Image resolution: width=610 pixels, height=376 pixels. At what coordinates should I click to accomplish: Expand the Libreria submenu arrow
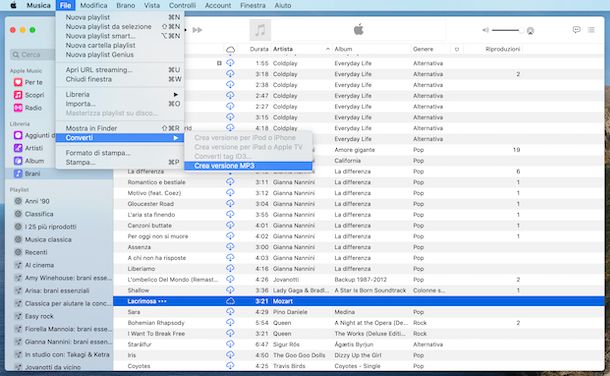coord(175,94)
